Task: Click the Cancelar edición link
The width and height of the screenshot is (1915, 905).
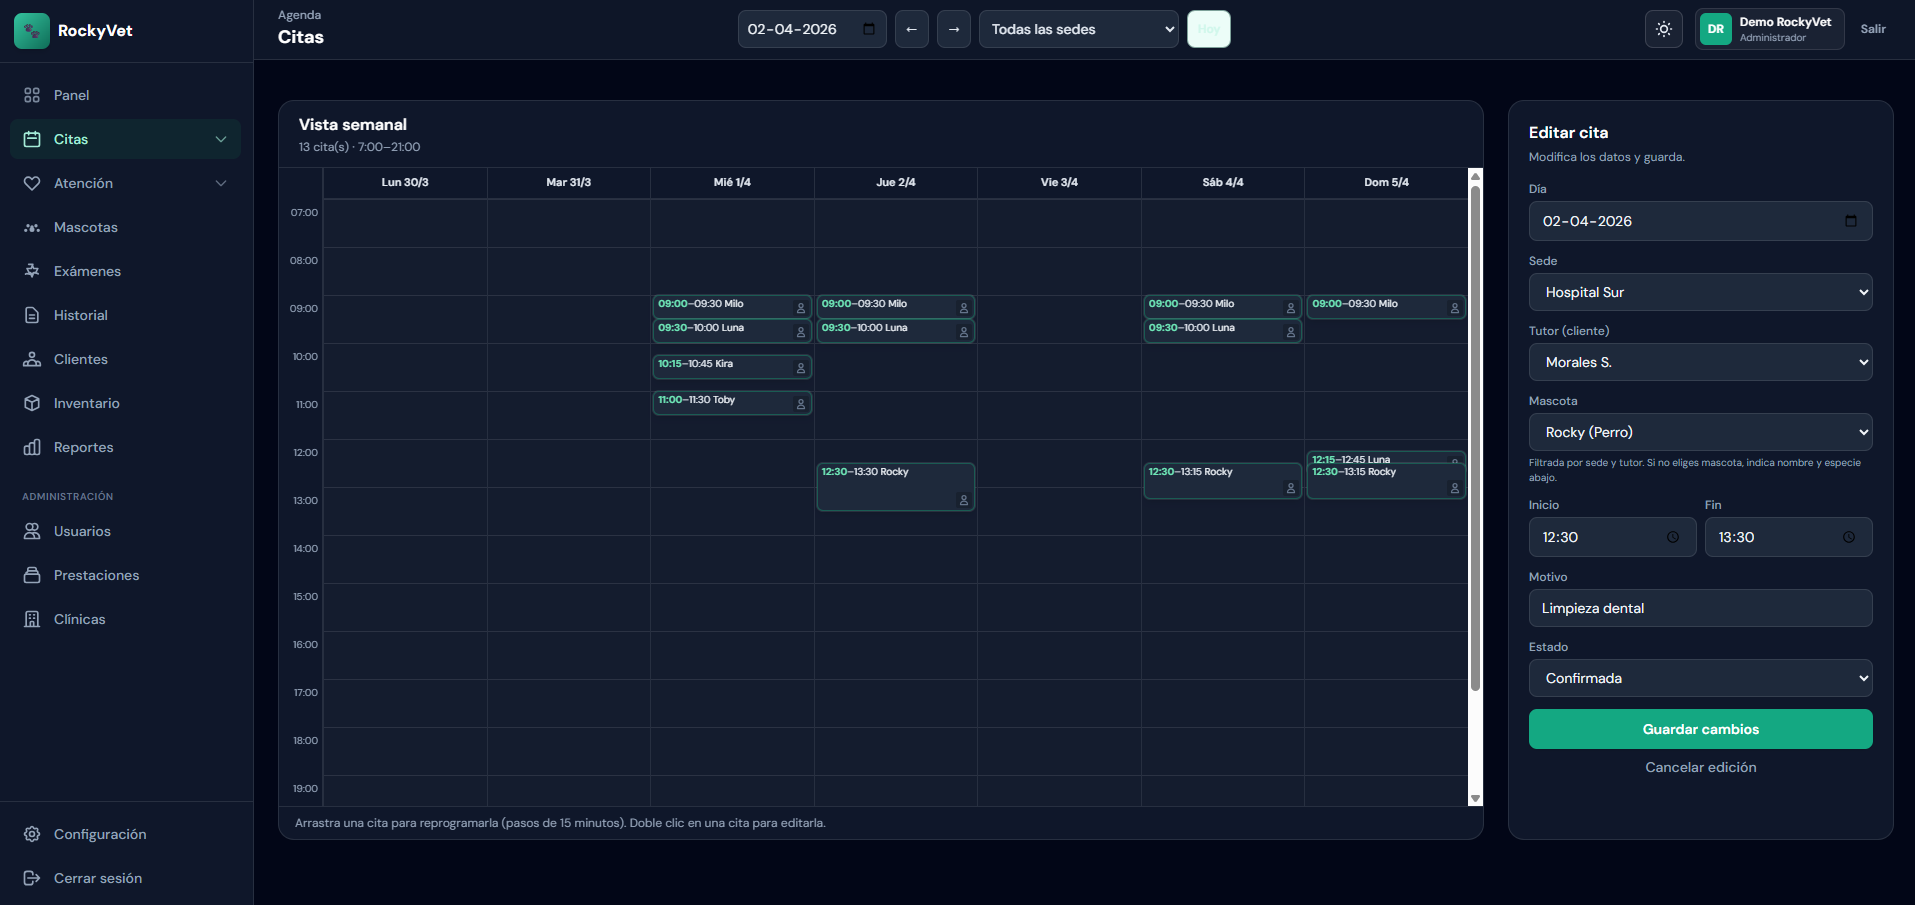Action: tap(1700, 767)
